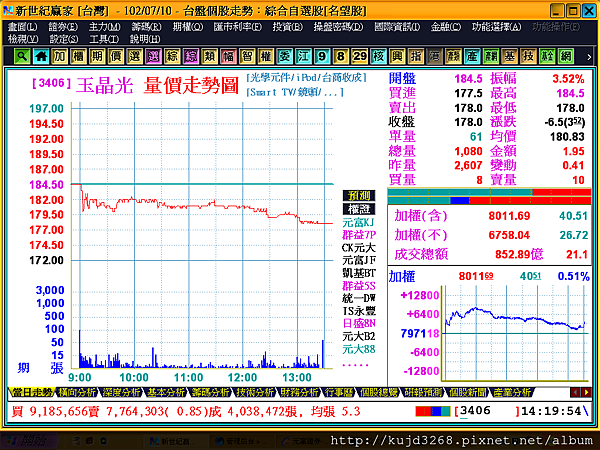The image size is (600, 450).
Task: Click the 新世紀贏家 taskbar window button
Action: click(x=174, y=441)
